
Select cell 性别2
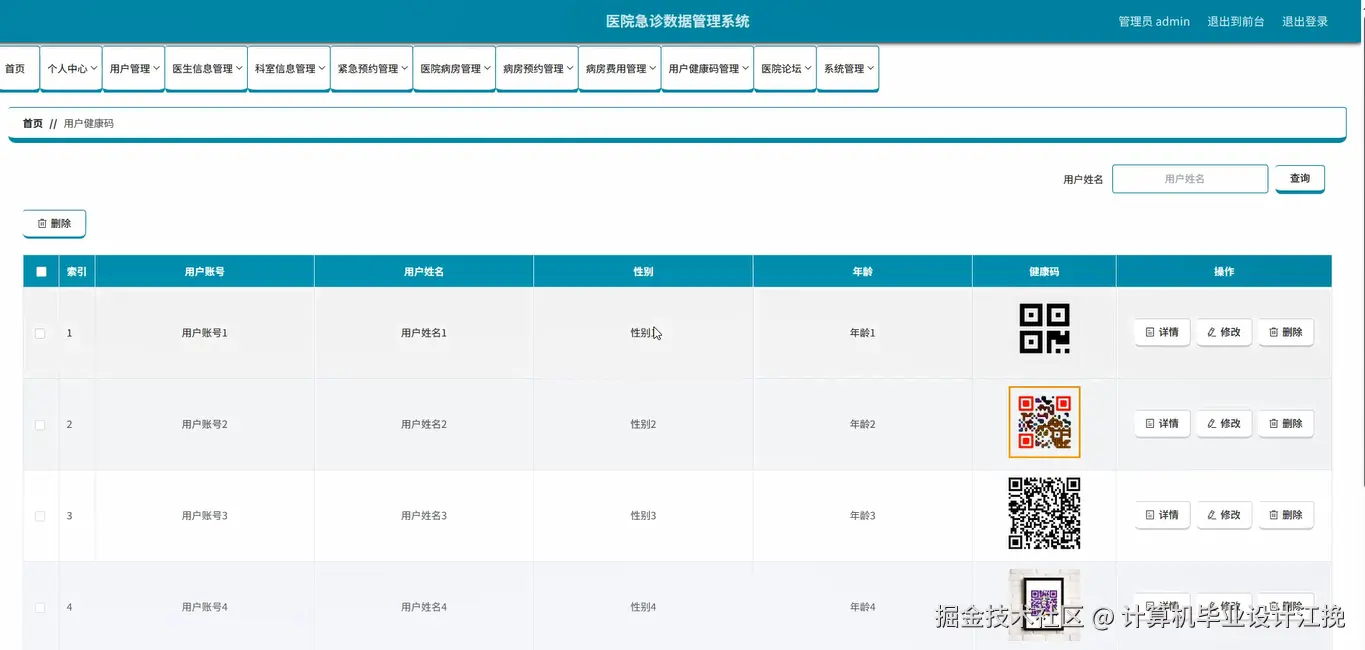point(643,425)
